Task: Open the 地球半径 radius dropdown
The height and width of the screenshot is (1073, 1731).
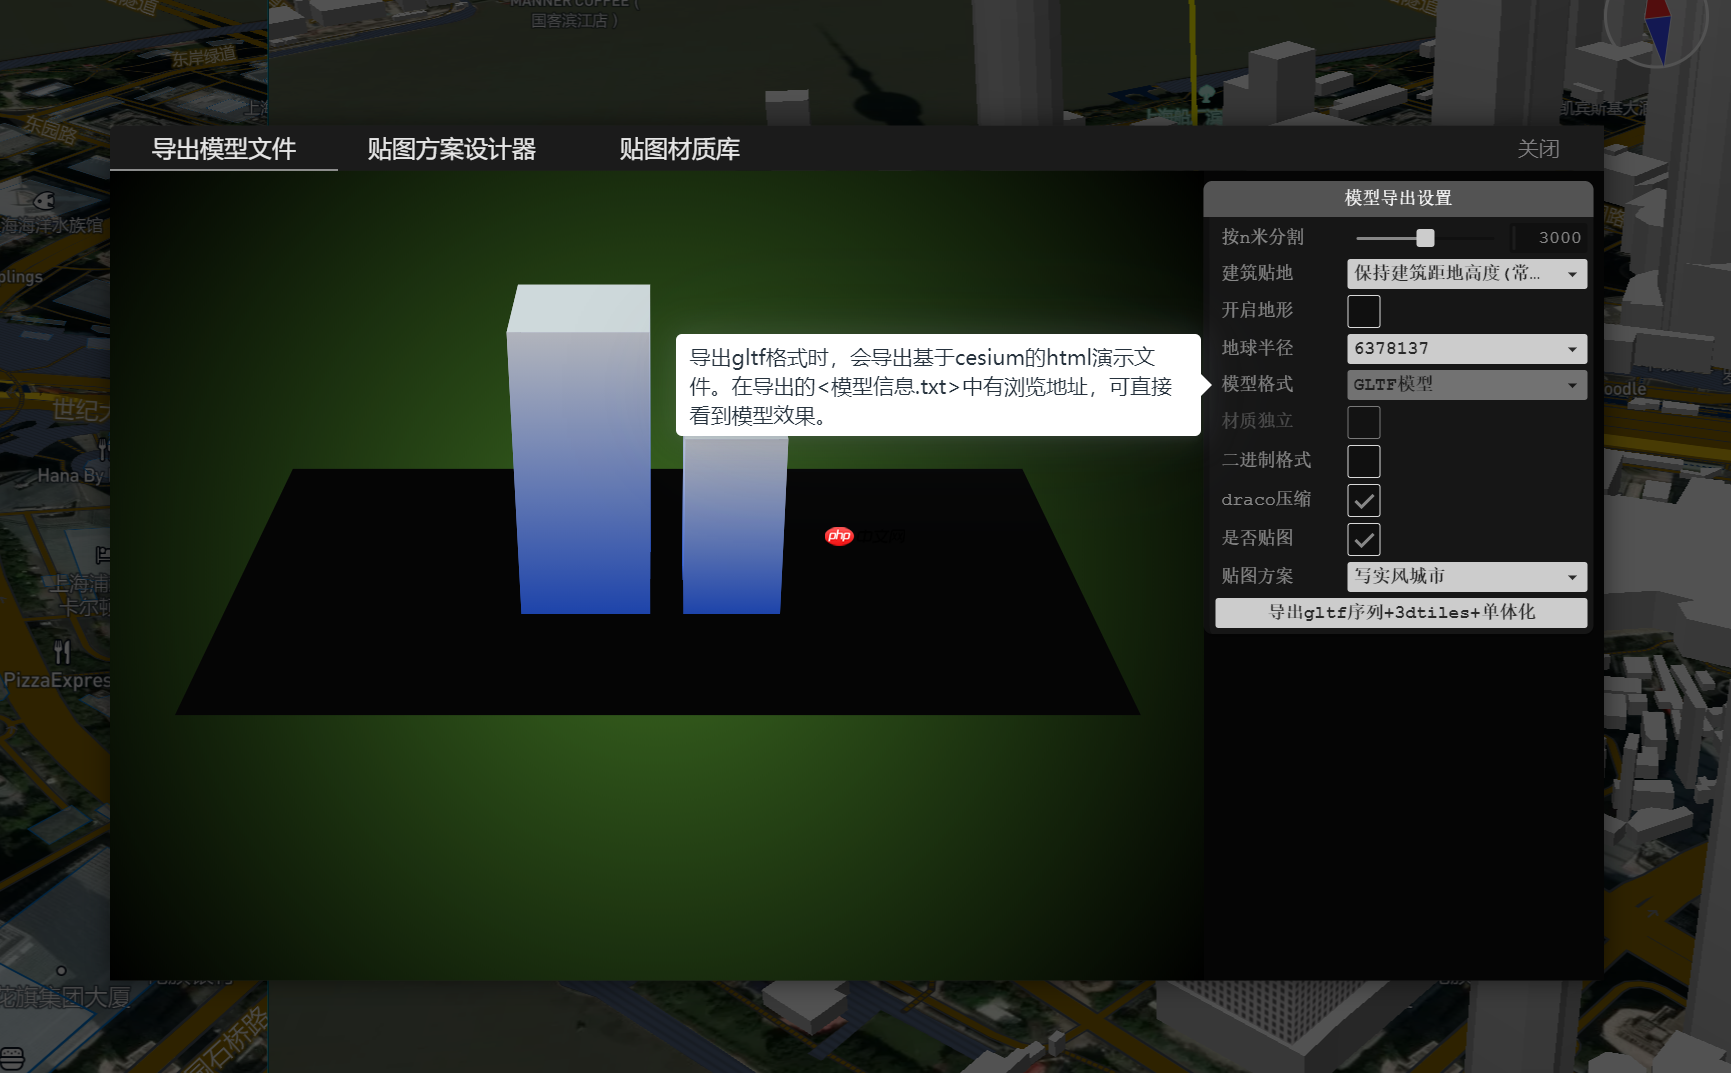Action: click(1466, 348)
